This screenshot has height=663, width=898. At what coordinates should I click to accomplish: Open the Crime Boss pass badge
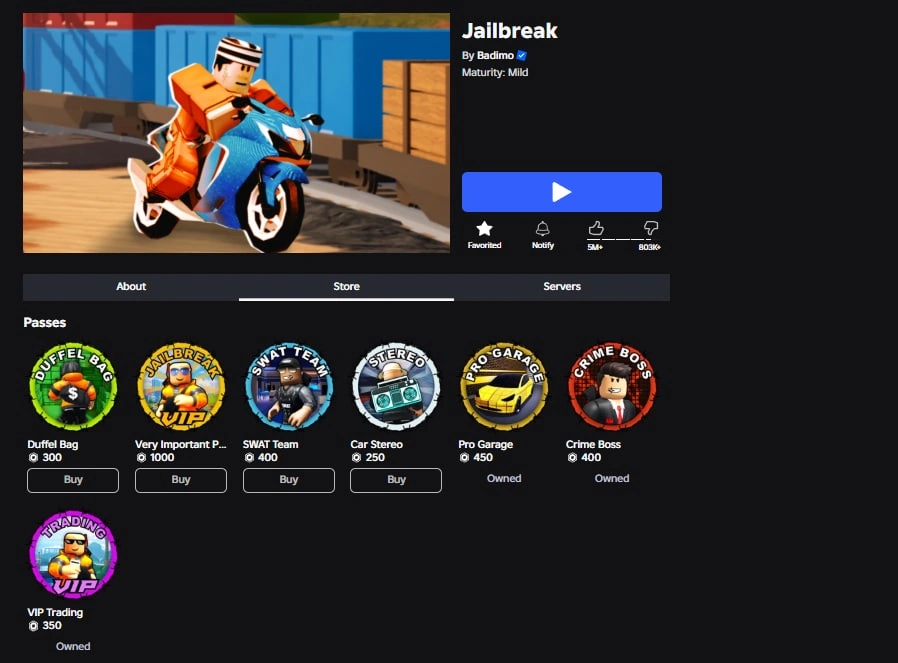pos(612,386)
